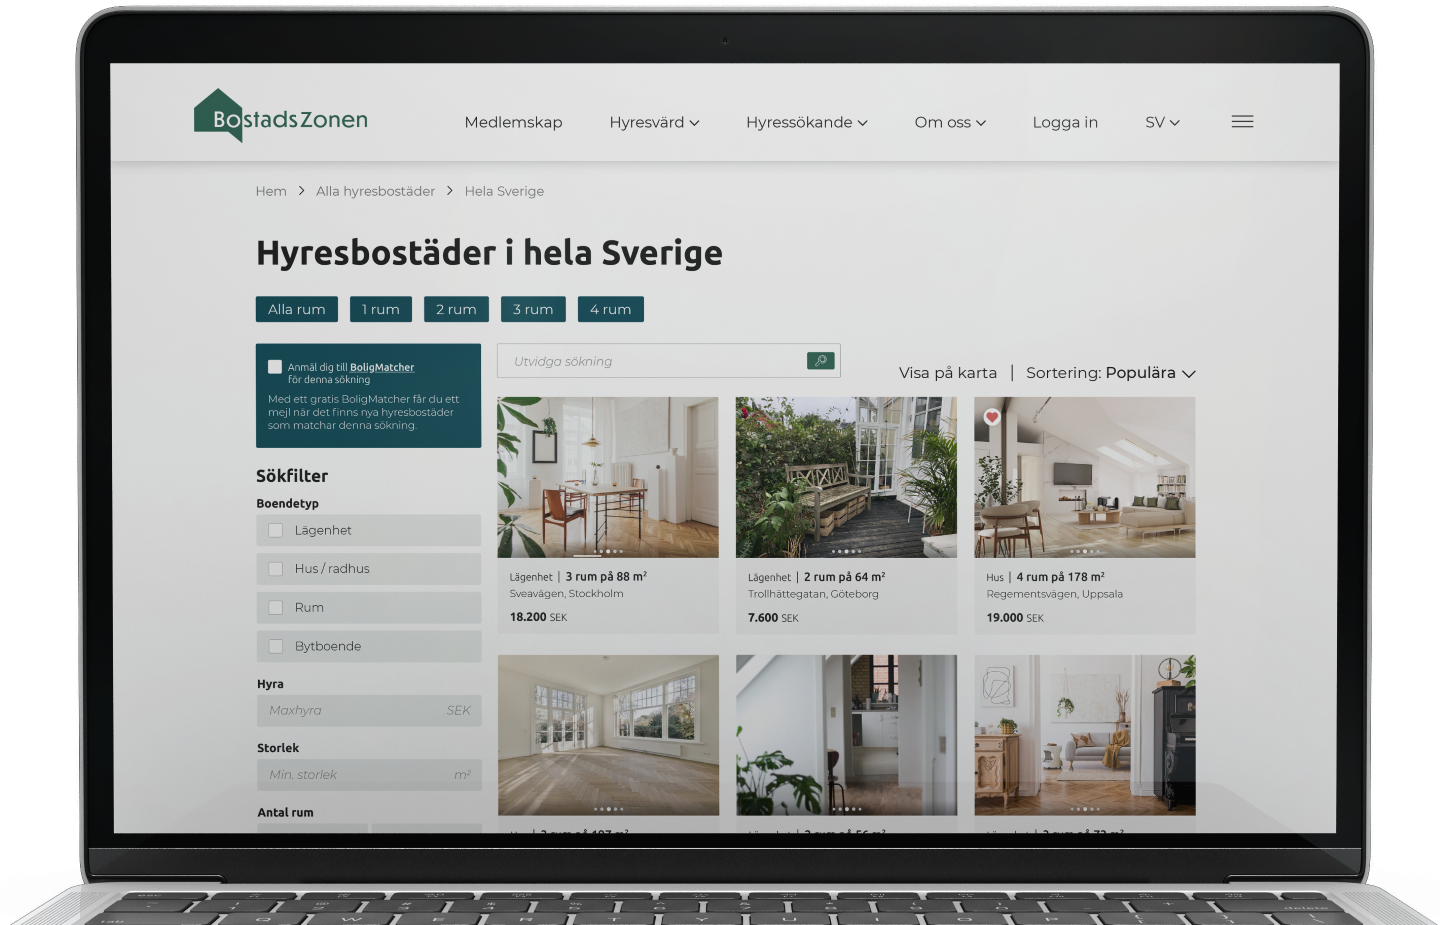Expand the Om oss menu
This screenshot has width=1440, height=925.
click(x=950, y=122)
